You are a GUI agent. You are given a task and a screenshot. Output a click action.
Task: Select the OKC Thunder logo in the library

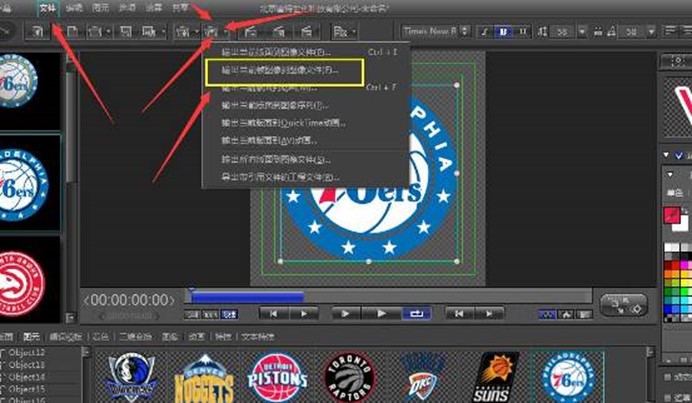pyautogui.click(x=423, y=377)
